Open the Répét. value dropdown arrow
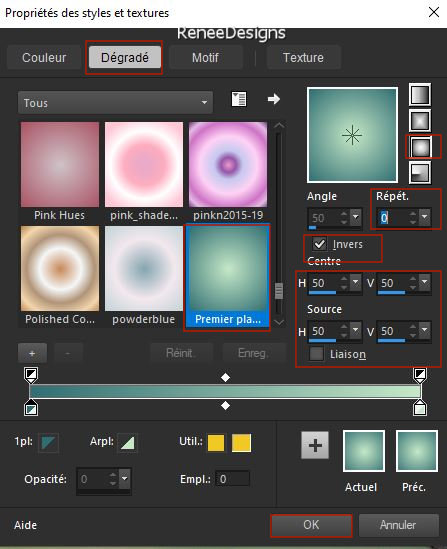The width and height of the screenshot is (447, 549). [425, 217]
